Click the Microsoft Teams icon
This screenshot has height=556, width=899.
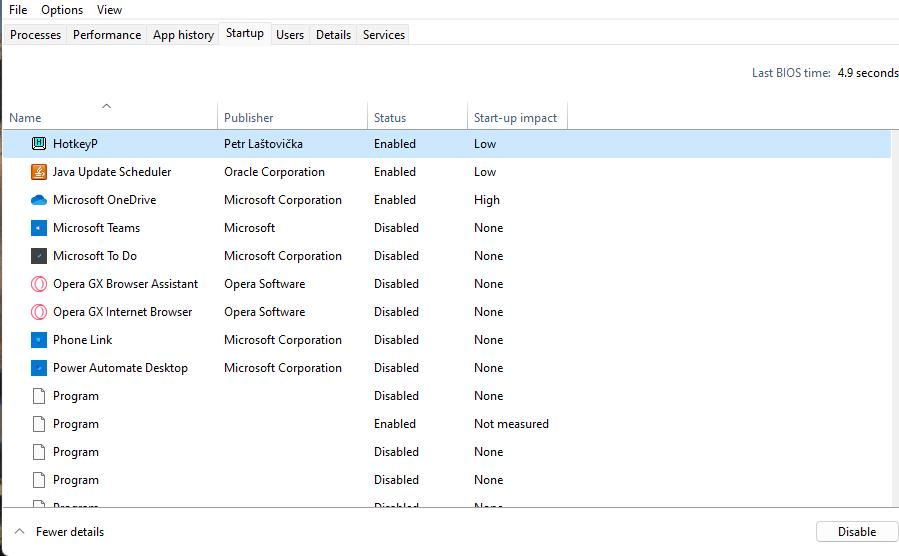tap(39, 228)
